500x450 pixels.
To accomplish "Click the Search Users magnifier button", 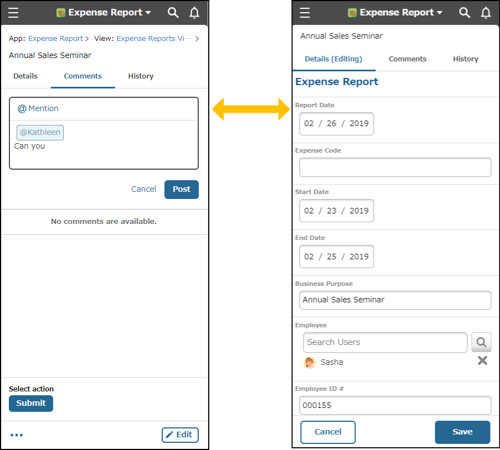I will [x=481, y=342].
